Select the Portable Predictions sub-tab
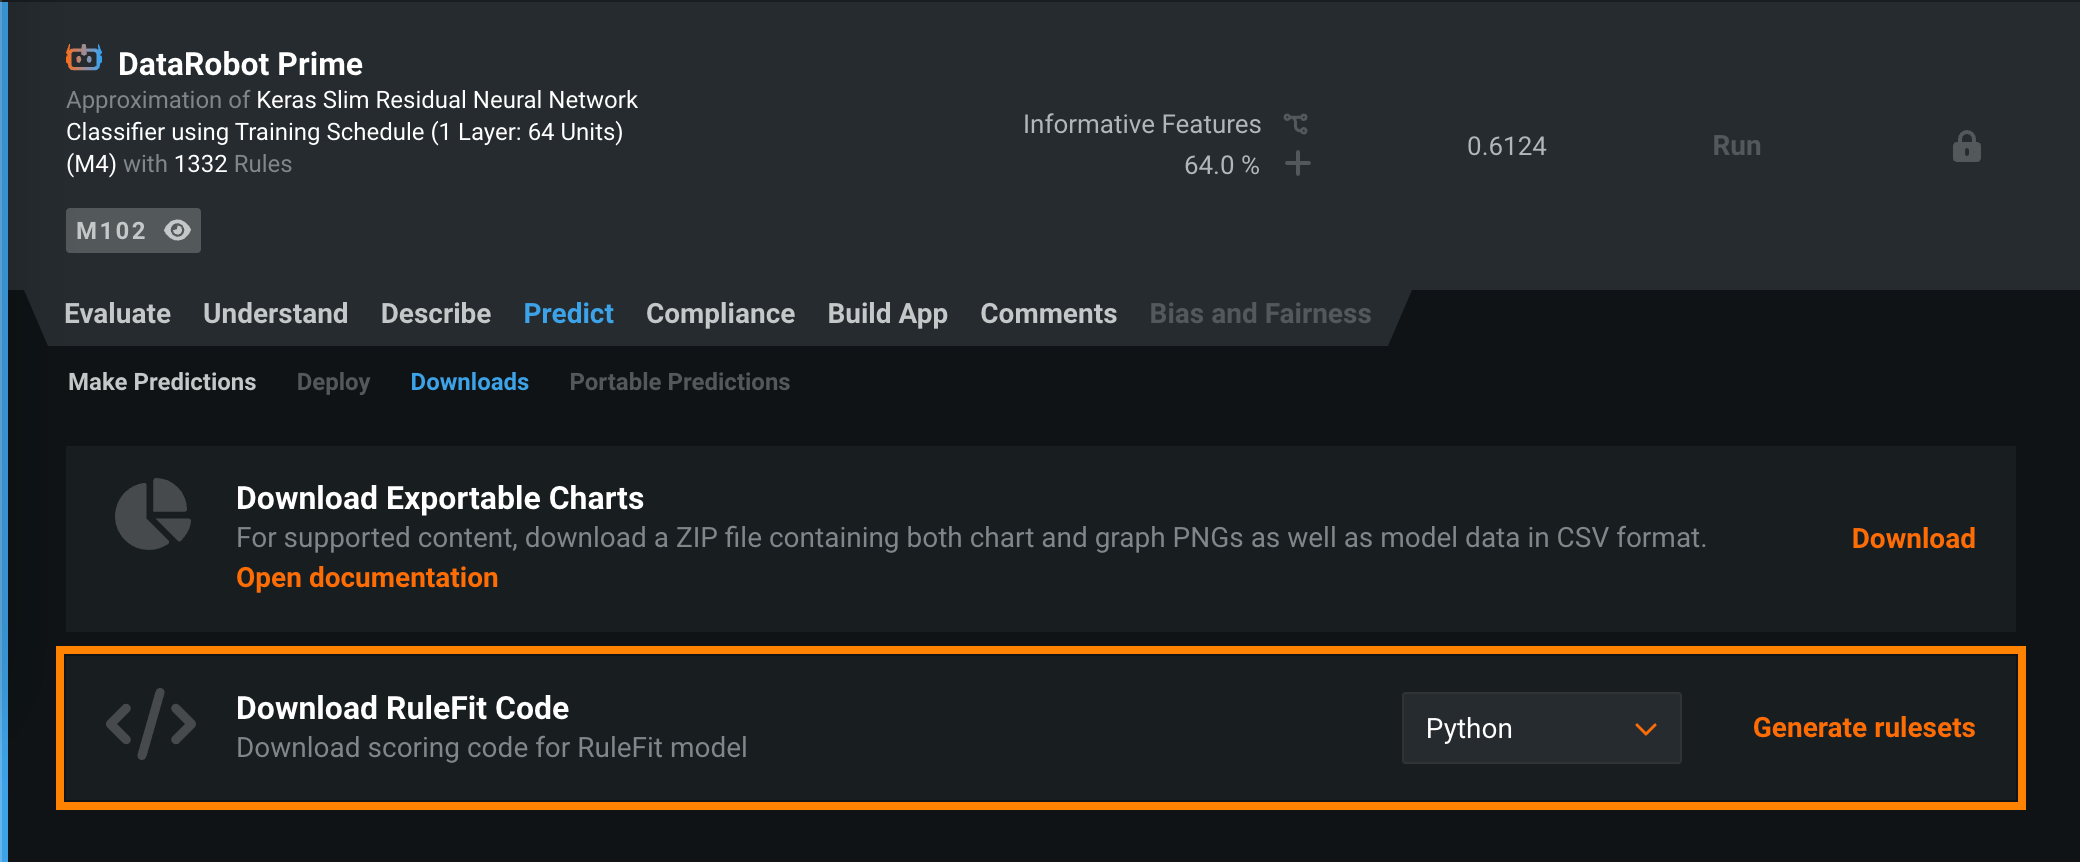2080x862 pixels. [679, 382]
